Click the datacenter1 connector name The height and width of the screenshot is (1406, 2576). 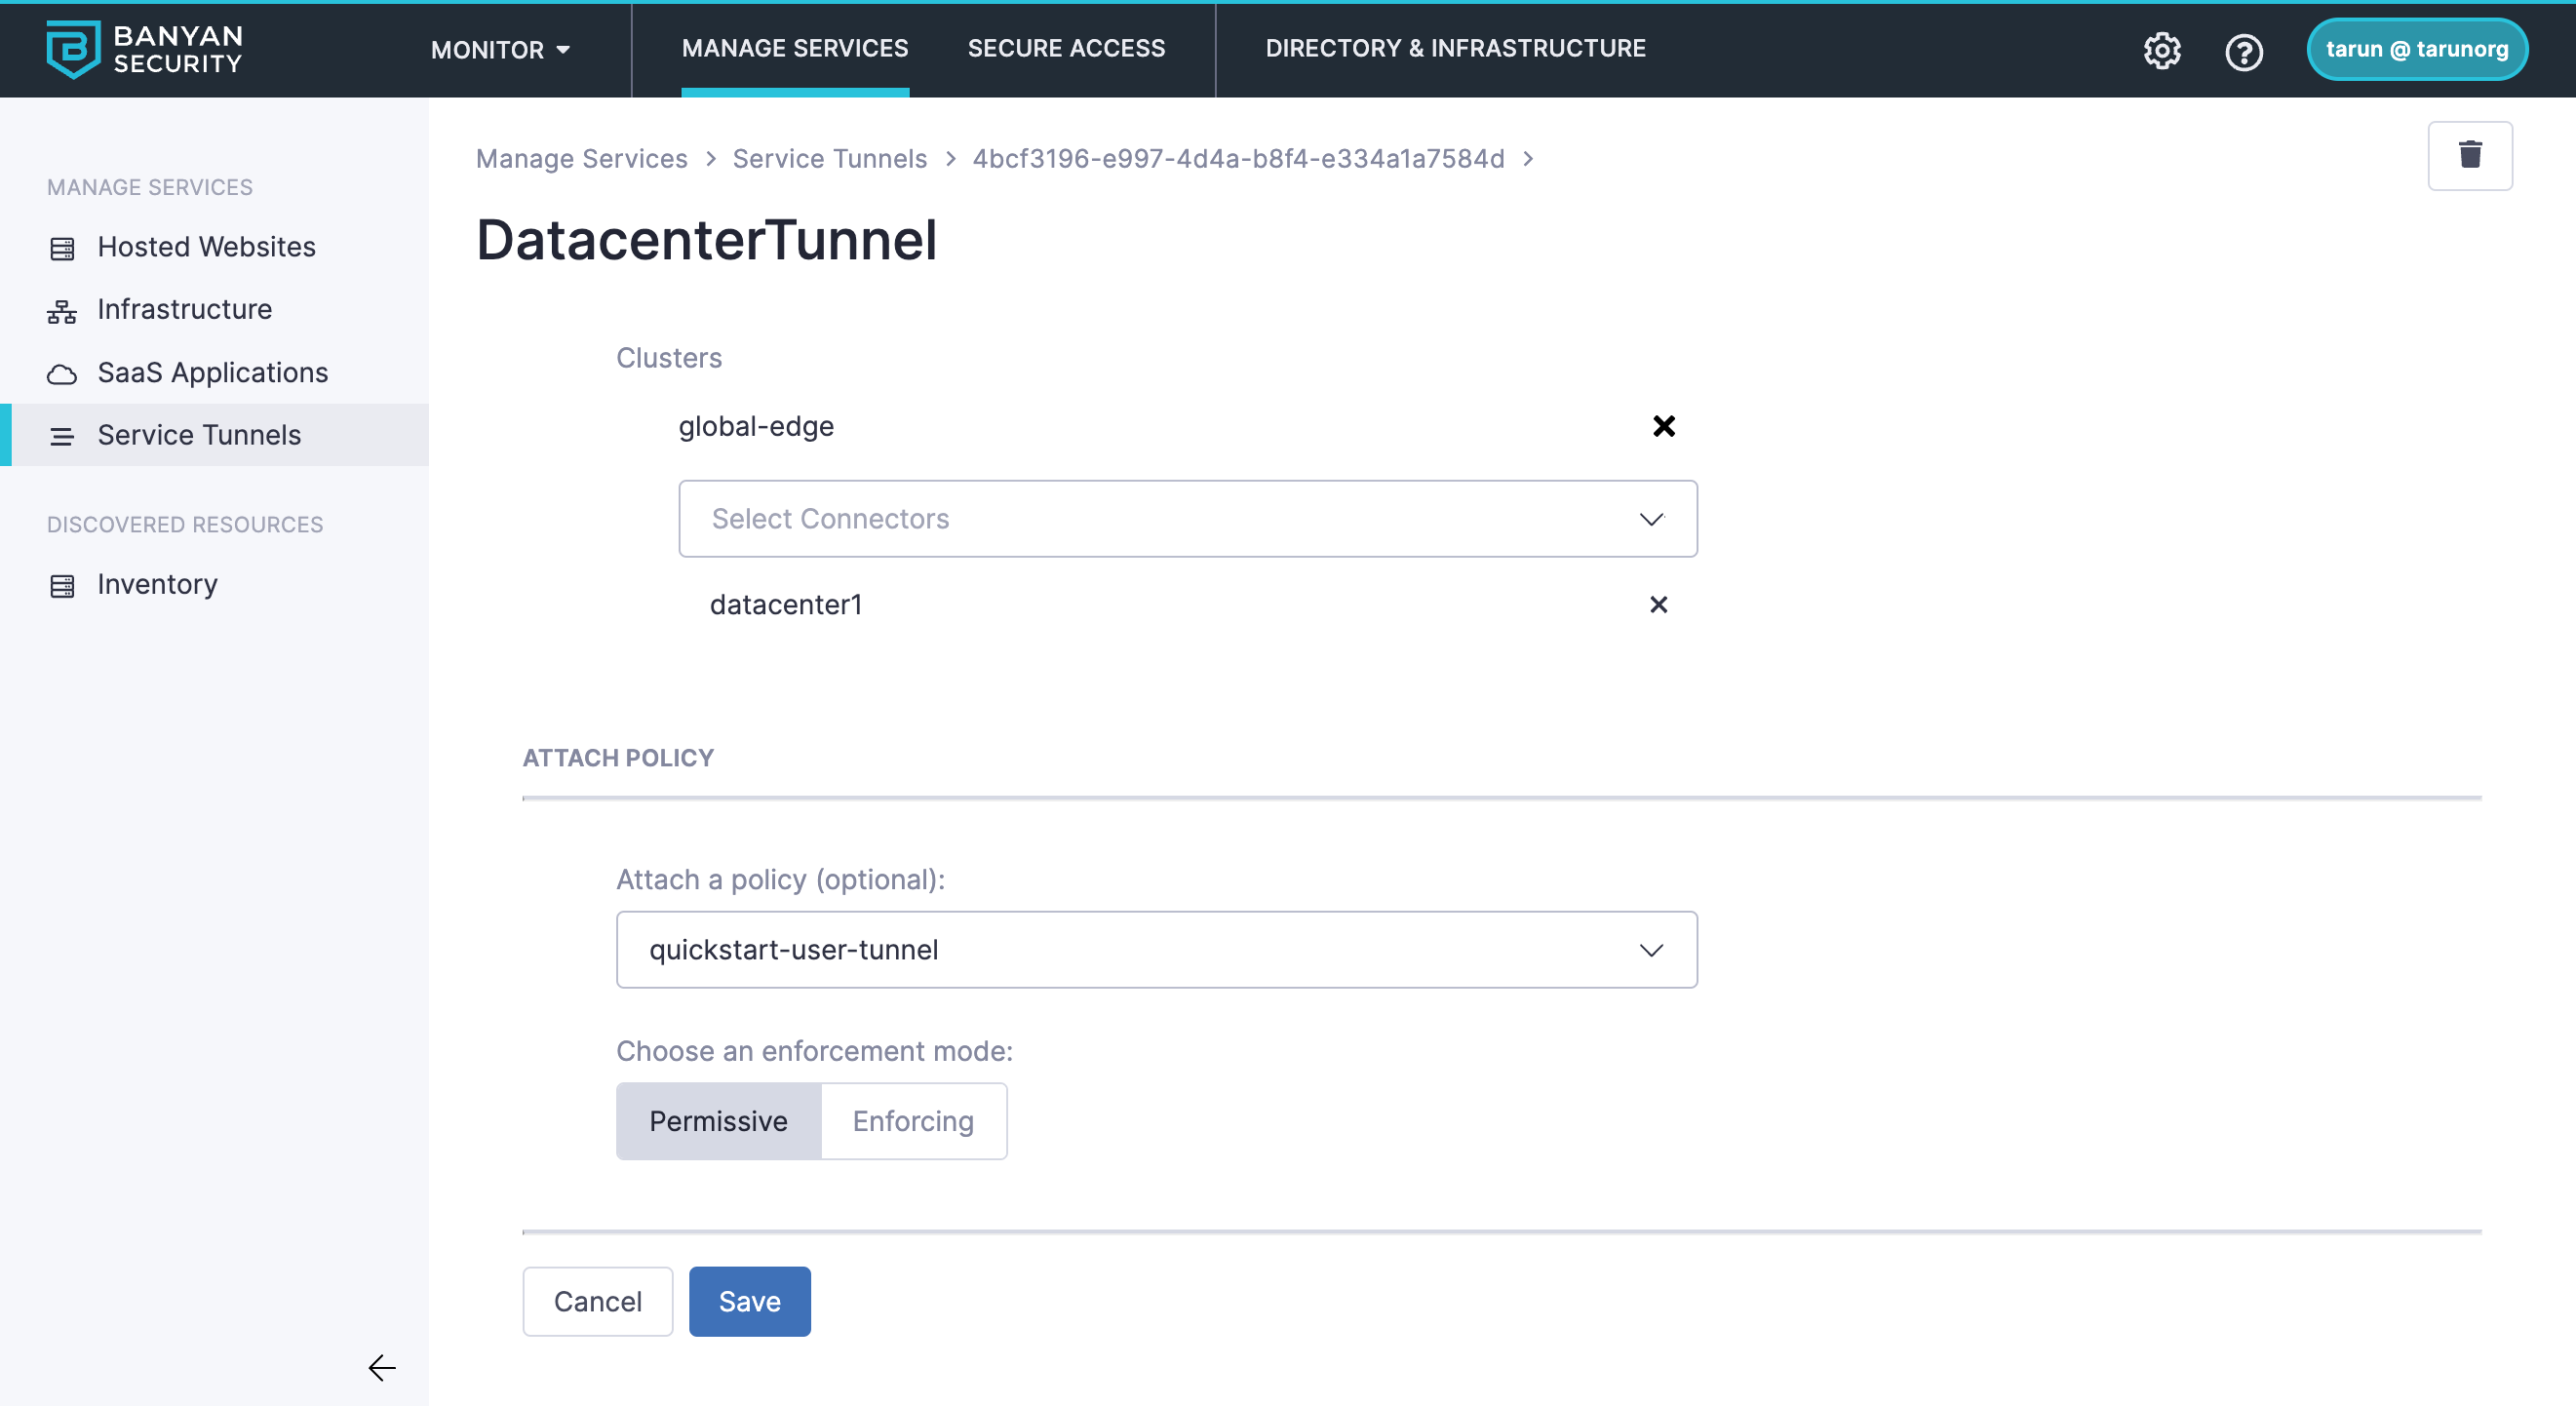pyautogui.click(x=785, y=604)
